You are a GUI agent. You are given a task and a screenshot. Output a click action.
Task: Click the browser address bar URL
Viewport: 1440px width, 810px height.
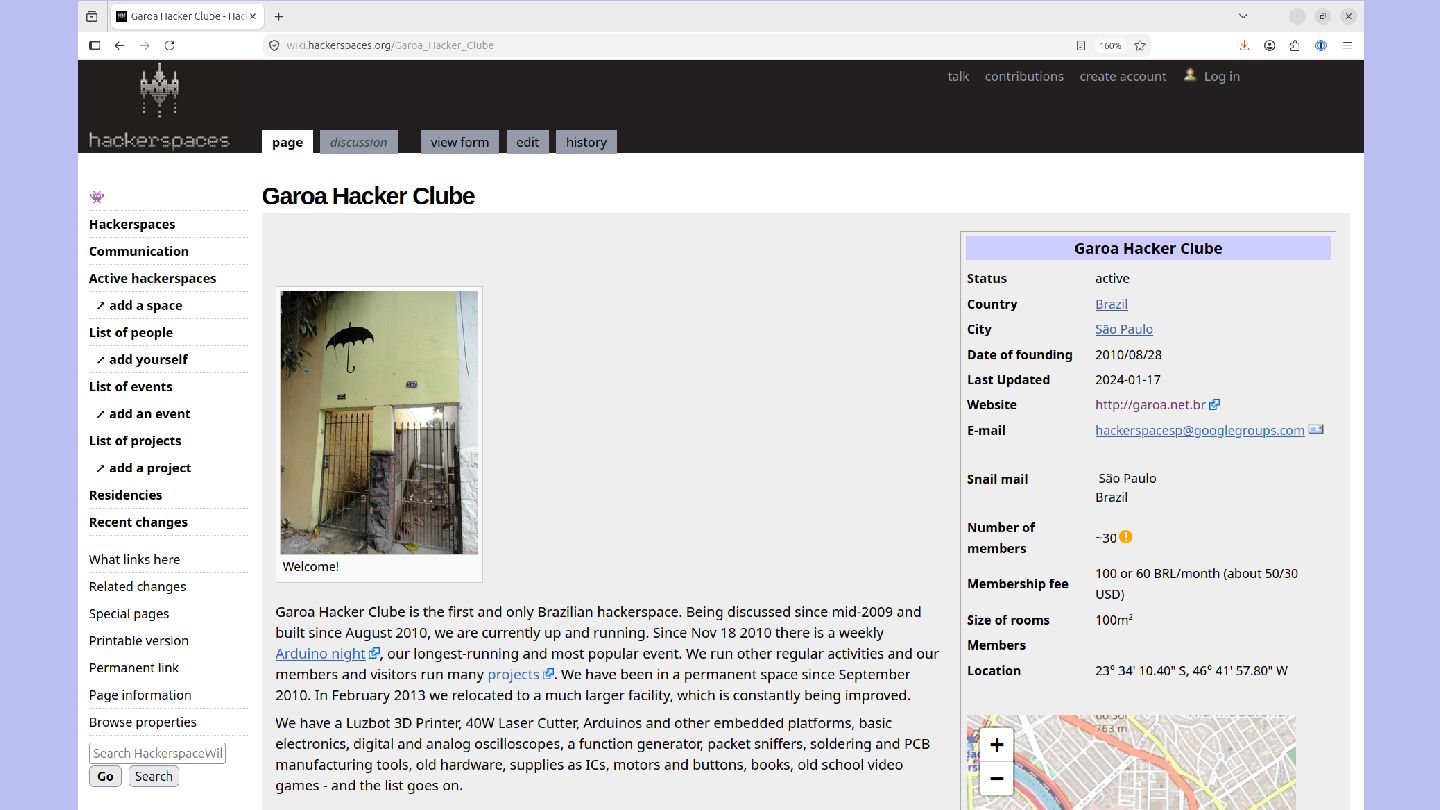pyautogui.click(x=390, y=45)
